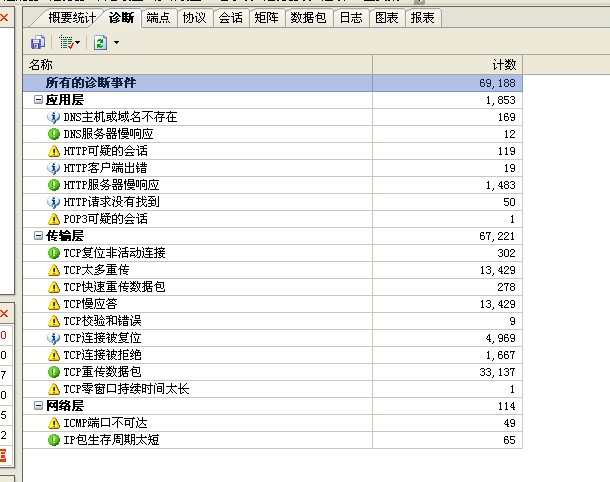The height and width of the screenshot is (482, 610).
Task: Collapse the 网络层 tree node
Action: [38, 406]
